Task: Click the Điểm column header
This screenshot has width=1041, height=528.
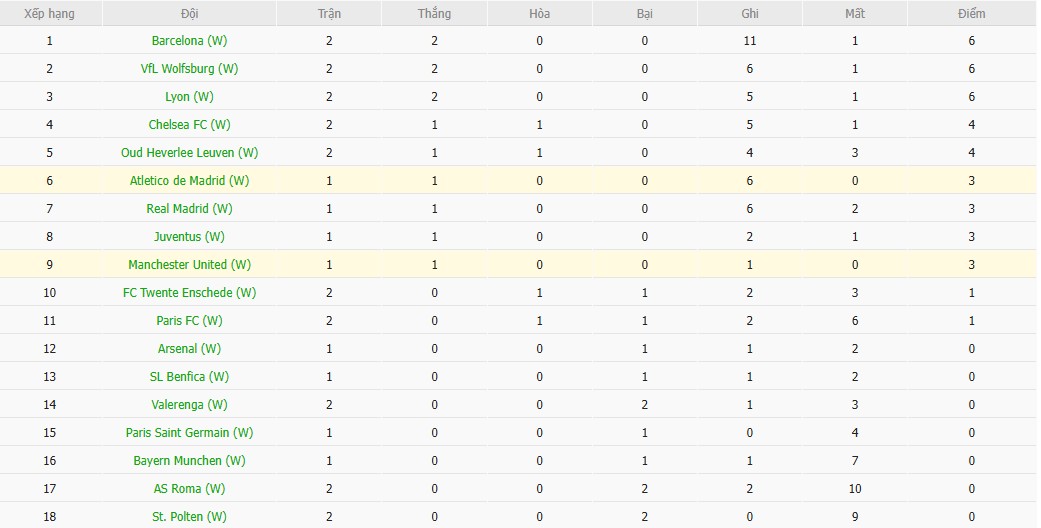Action: coord(971,14)
